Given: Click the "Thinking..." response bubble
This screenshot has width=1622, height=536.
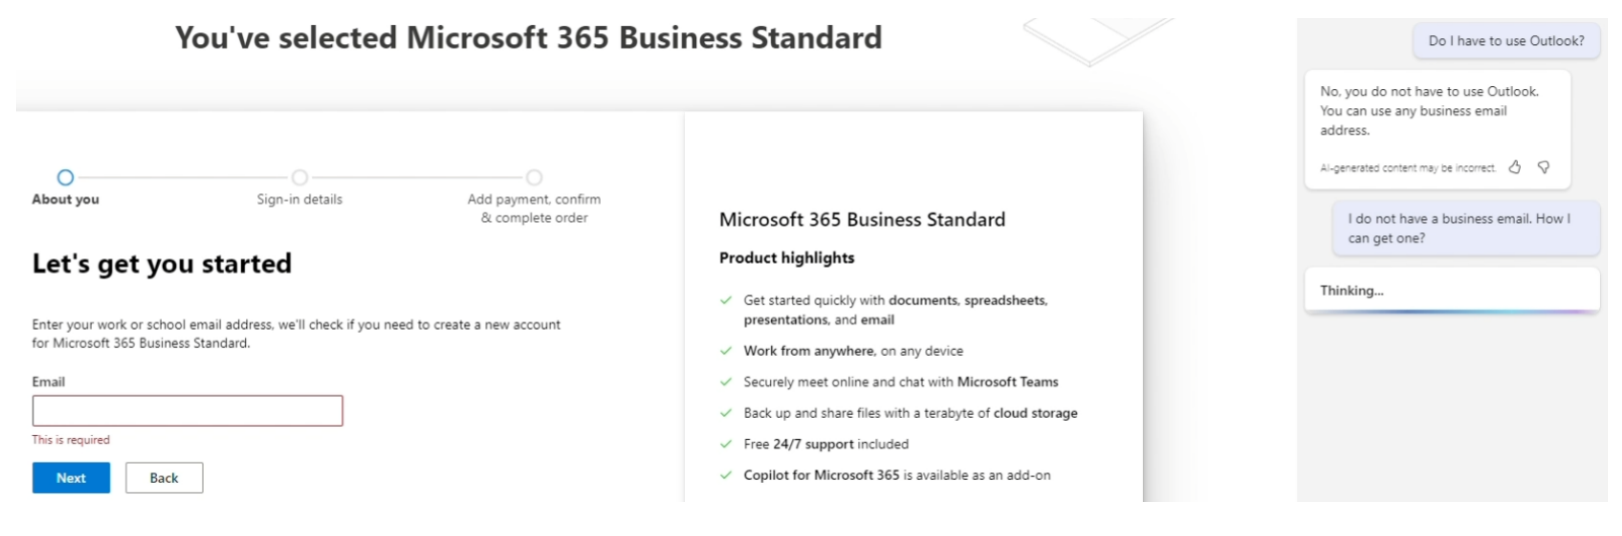Looking at the screenshot, I should click(x=1451, y=291).
